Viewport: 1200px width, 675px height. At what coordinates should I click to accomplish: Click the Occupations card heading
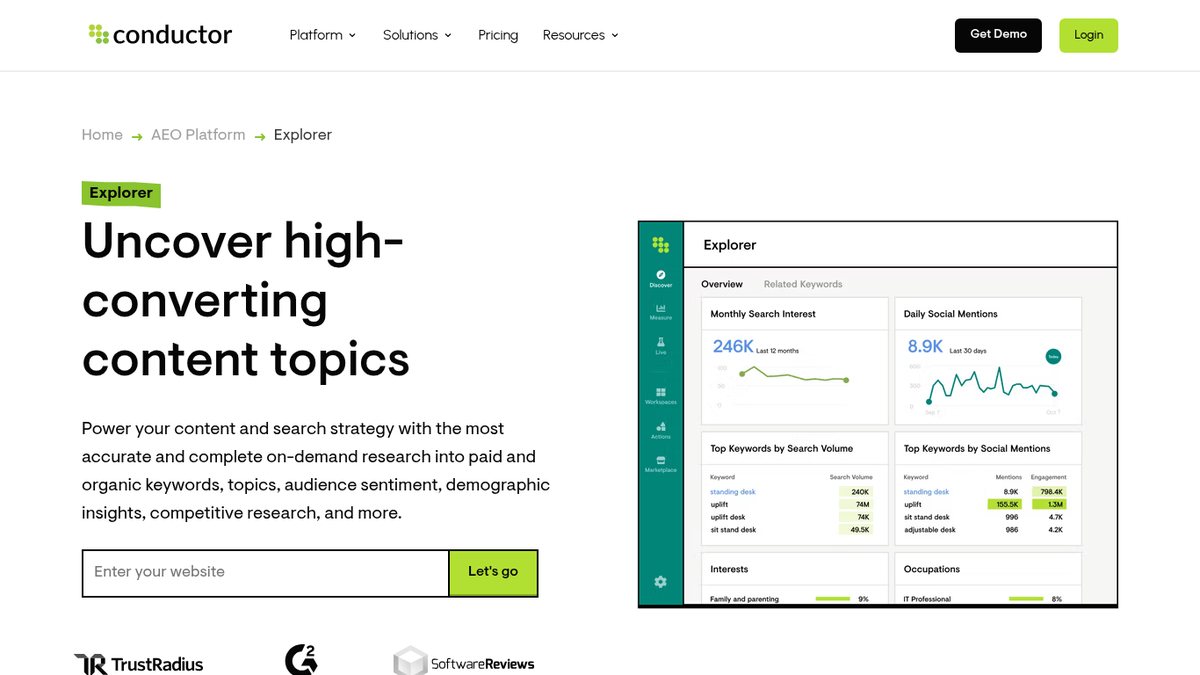(932, 570)
